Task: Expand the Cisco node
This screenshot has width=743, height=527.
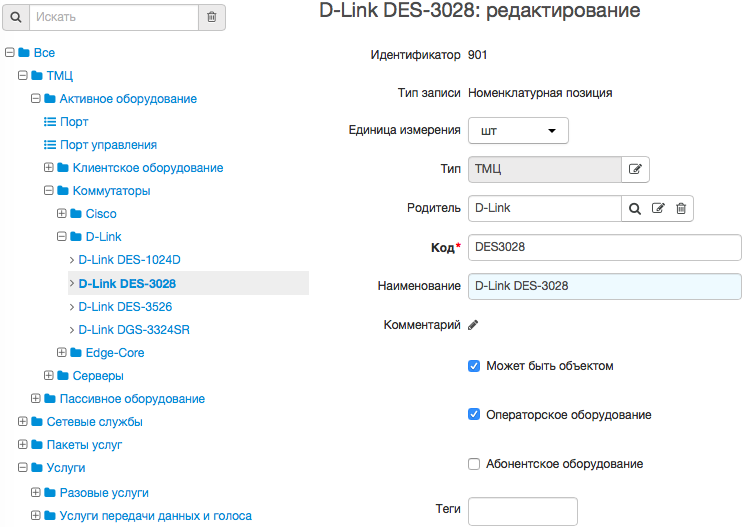Action: (62, 213)
